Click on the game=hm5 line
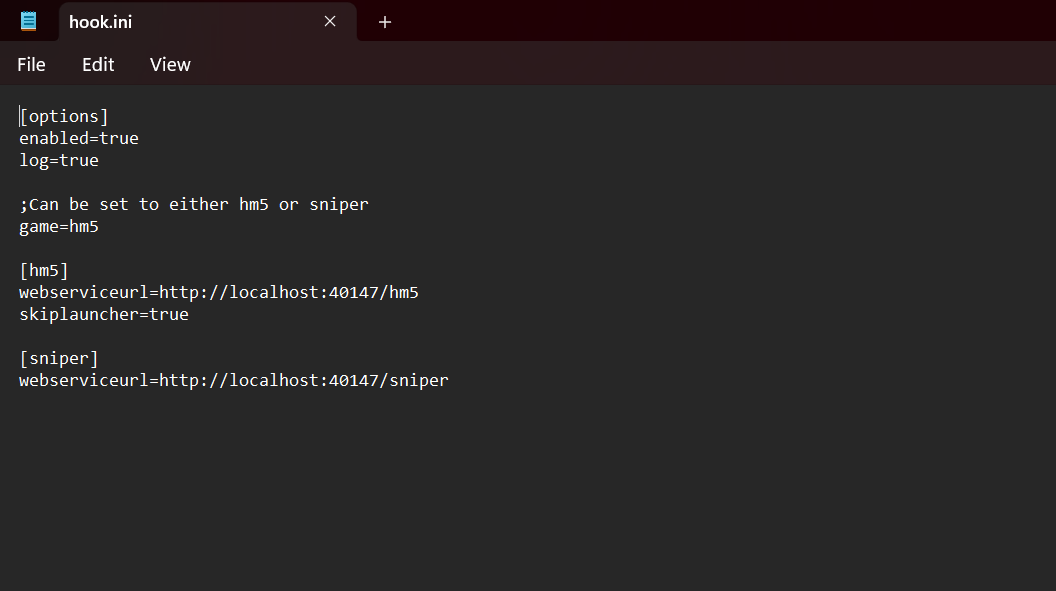1056x591 pixels. tap(59, 227)
